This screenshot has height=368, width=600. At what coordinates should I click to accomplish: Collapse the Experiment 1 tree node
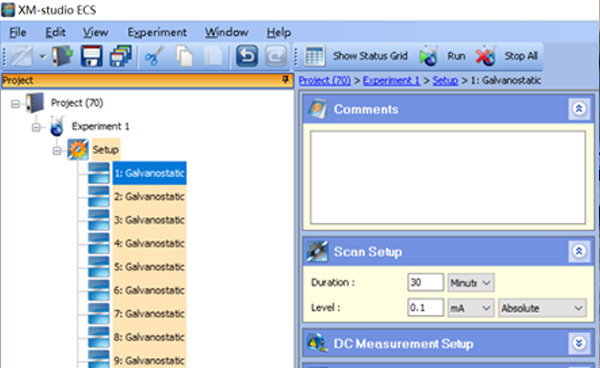[36, 127]
